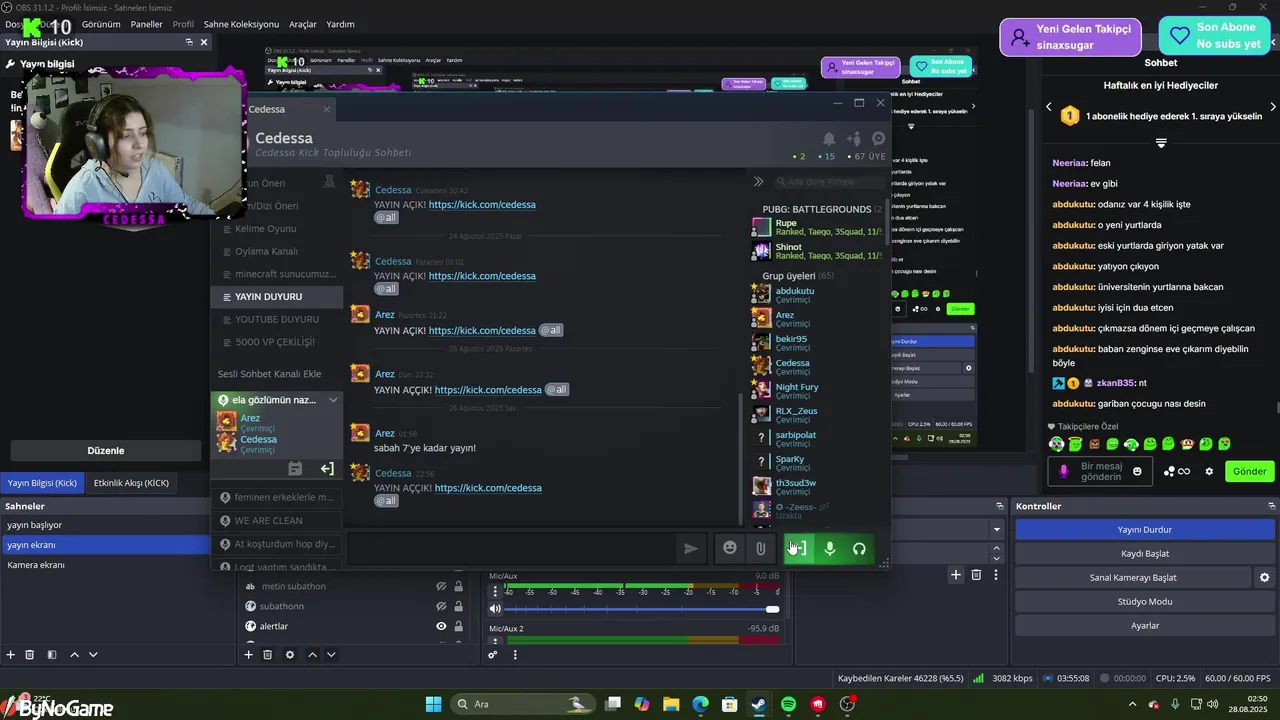Send Kick chat message with Gönder
Image resolution: width=1280 pixels, height=720 pixels.
pos(1249,471)
